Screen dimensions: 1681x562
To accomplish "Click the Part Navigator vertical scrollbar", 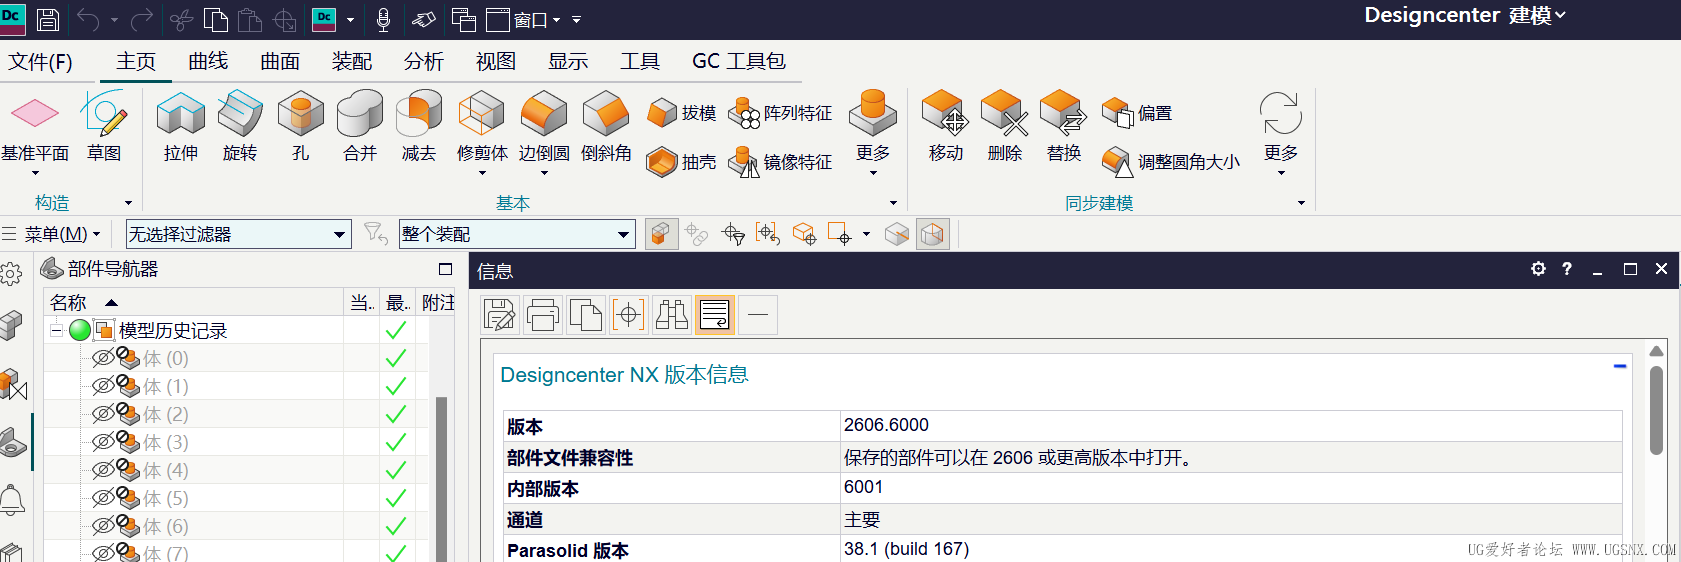I will point(441,478).
